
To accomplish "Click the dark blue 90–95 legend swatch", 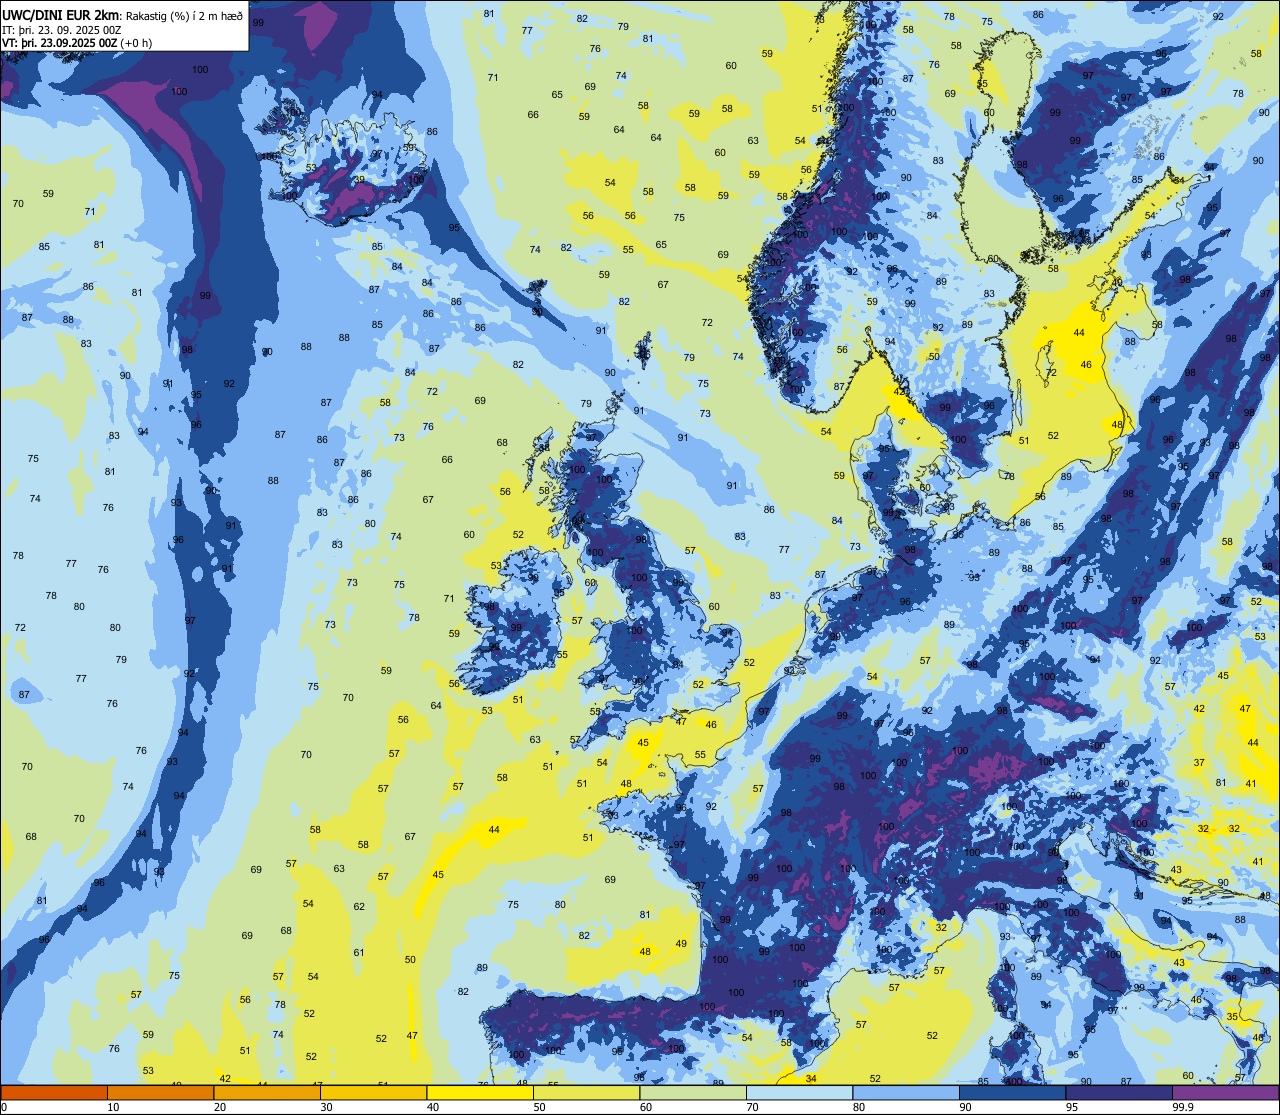I will 1012,1092.
